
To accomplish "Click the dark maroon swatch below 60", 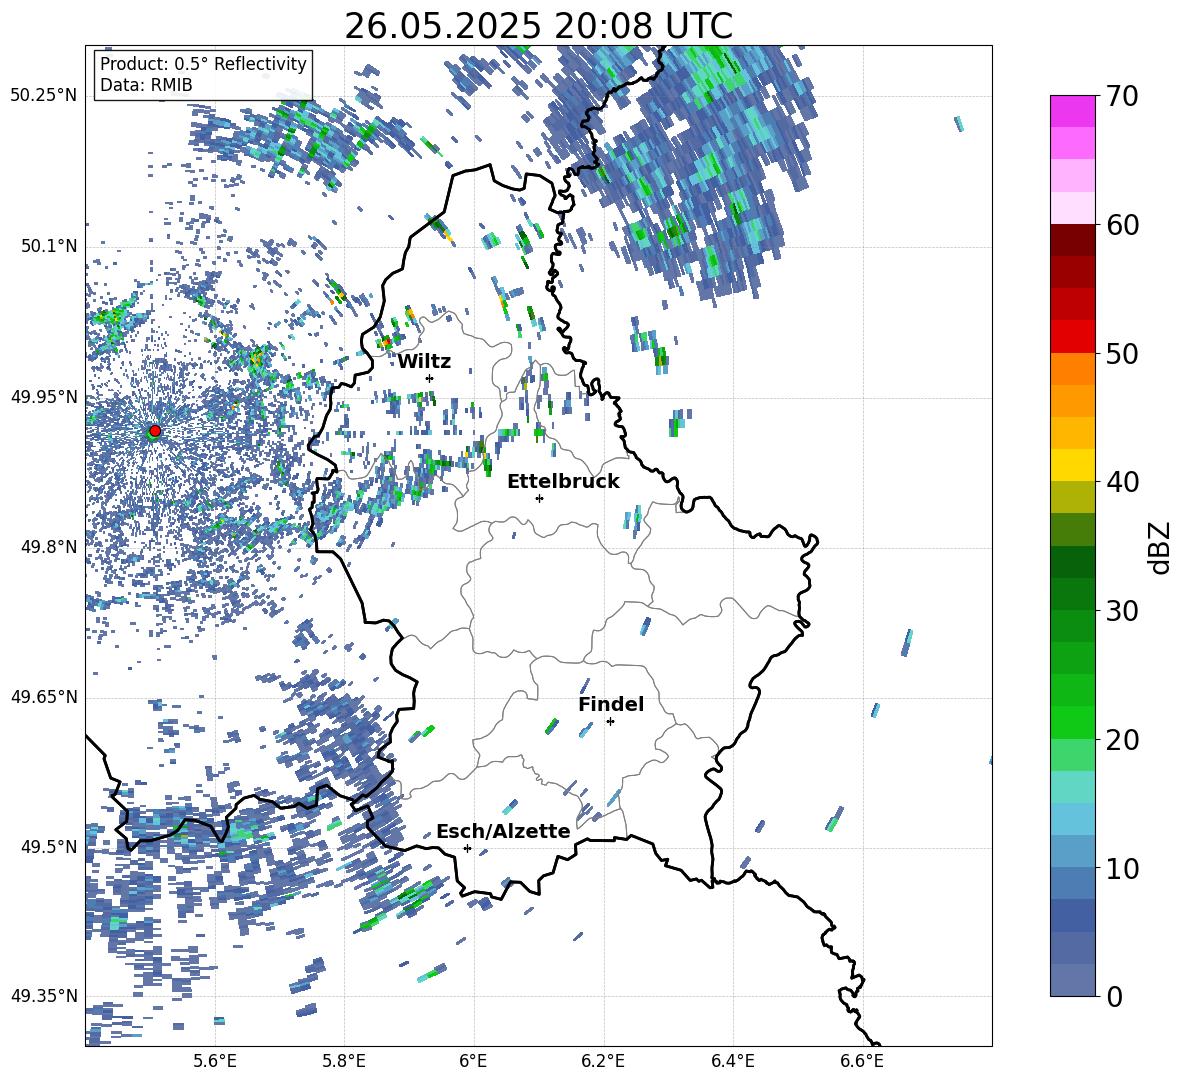I will (1073, 241).
